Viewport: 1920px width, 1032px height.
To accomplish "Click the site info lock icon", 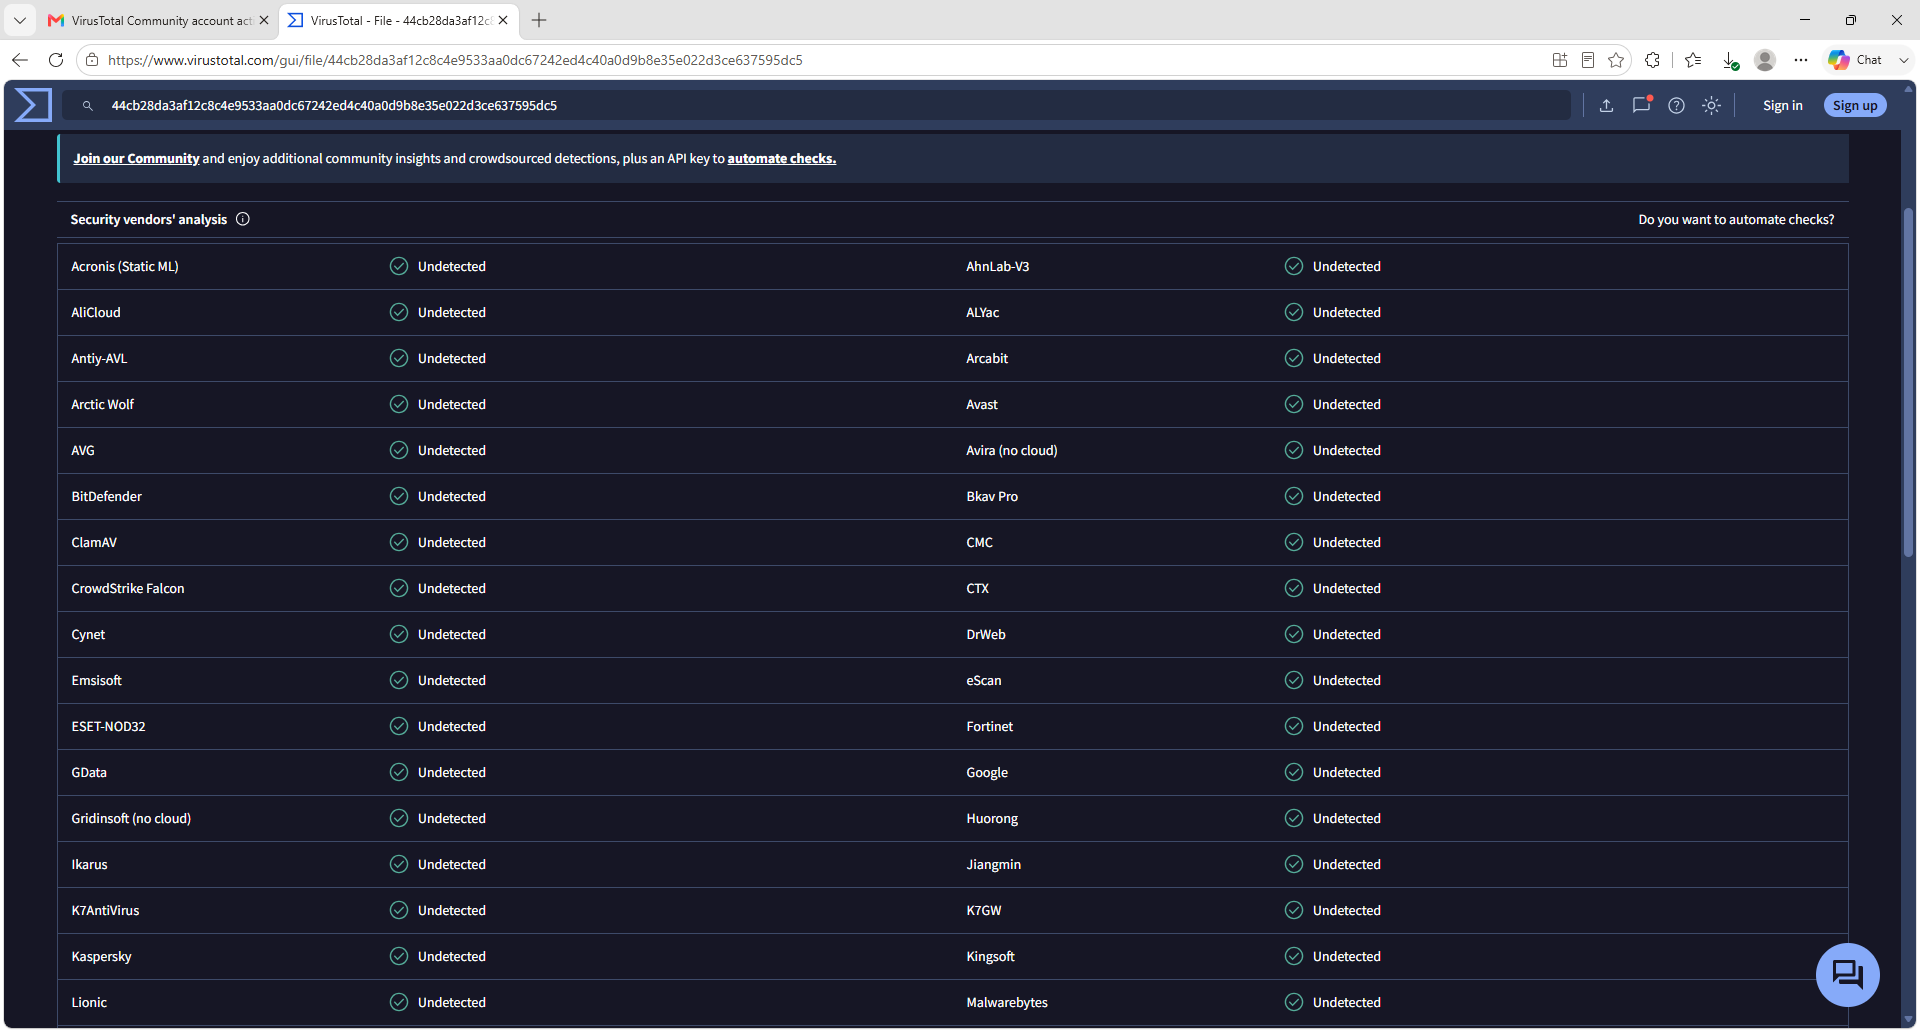I will click(92, 60).
